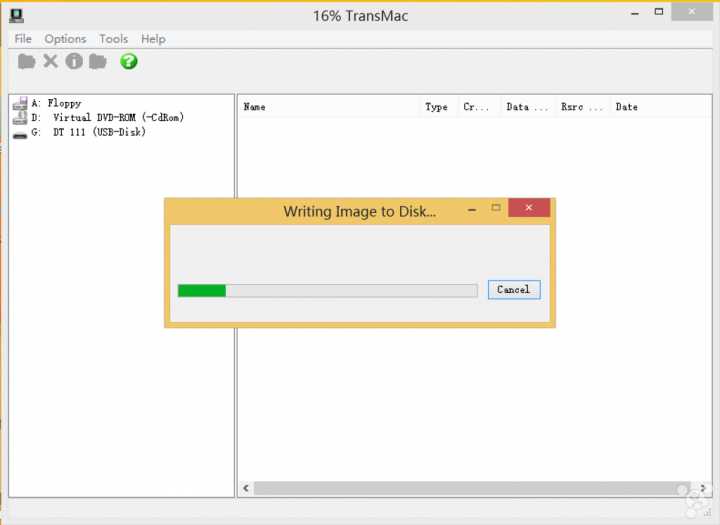Image resolution: width=720 pixels, height=525 pixels.
Task: Click the horizontal scrollbar track in file list
Action: click(x=472, y=488)
